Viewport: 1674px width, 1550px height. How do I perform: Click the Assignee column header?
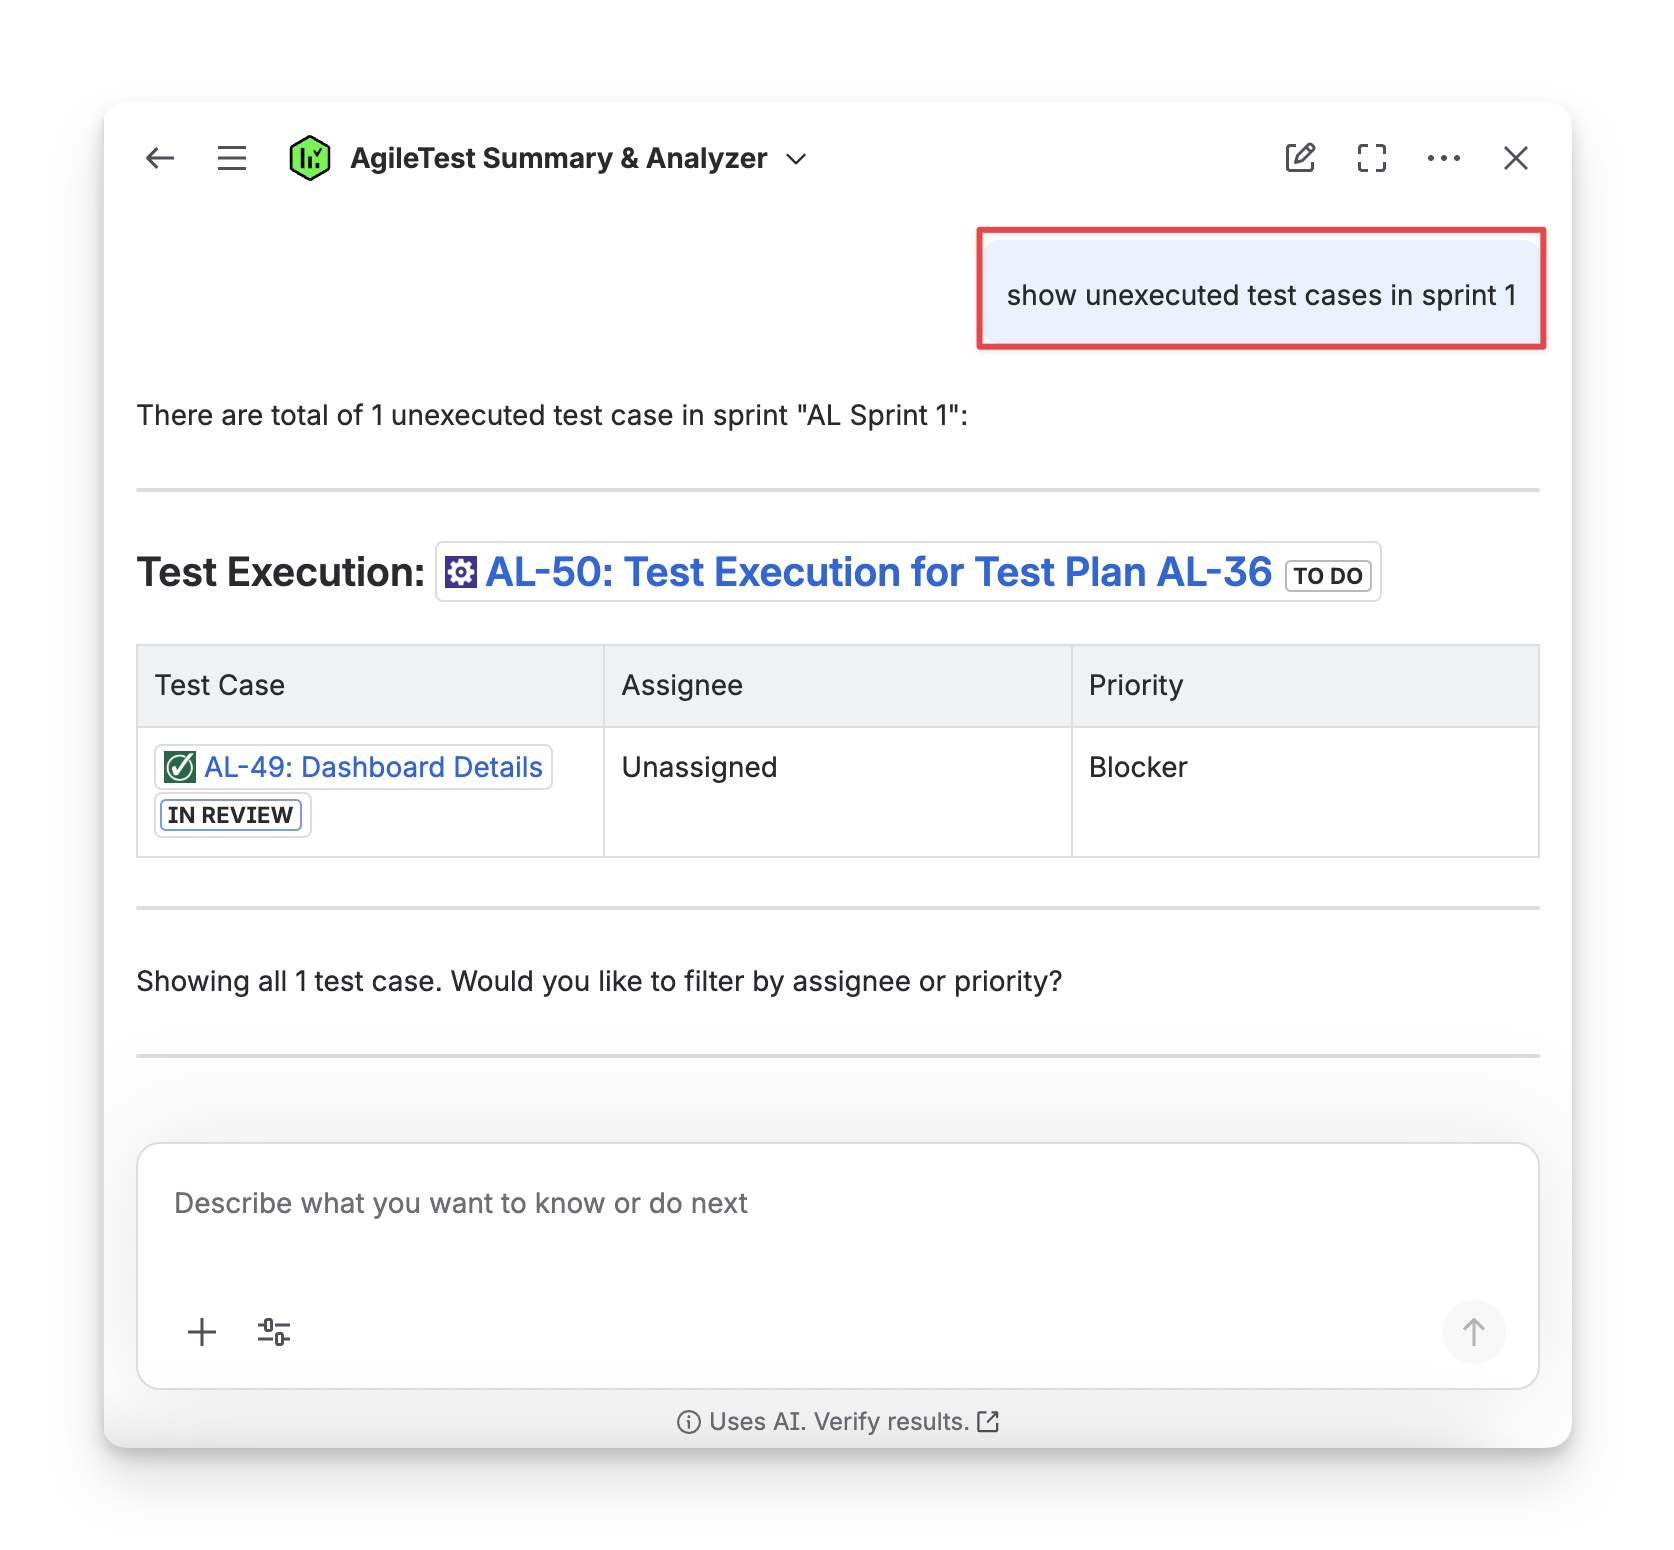pyautogui.click(x=682, y=685)
